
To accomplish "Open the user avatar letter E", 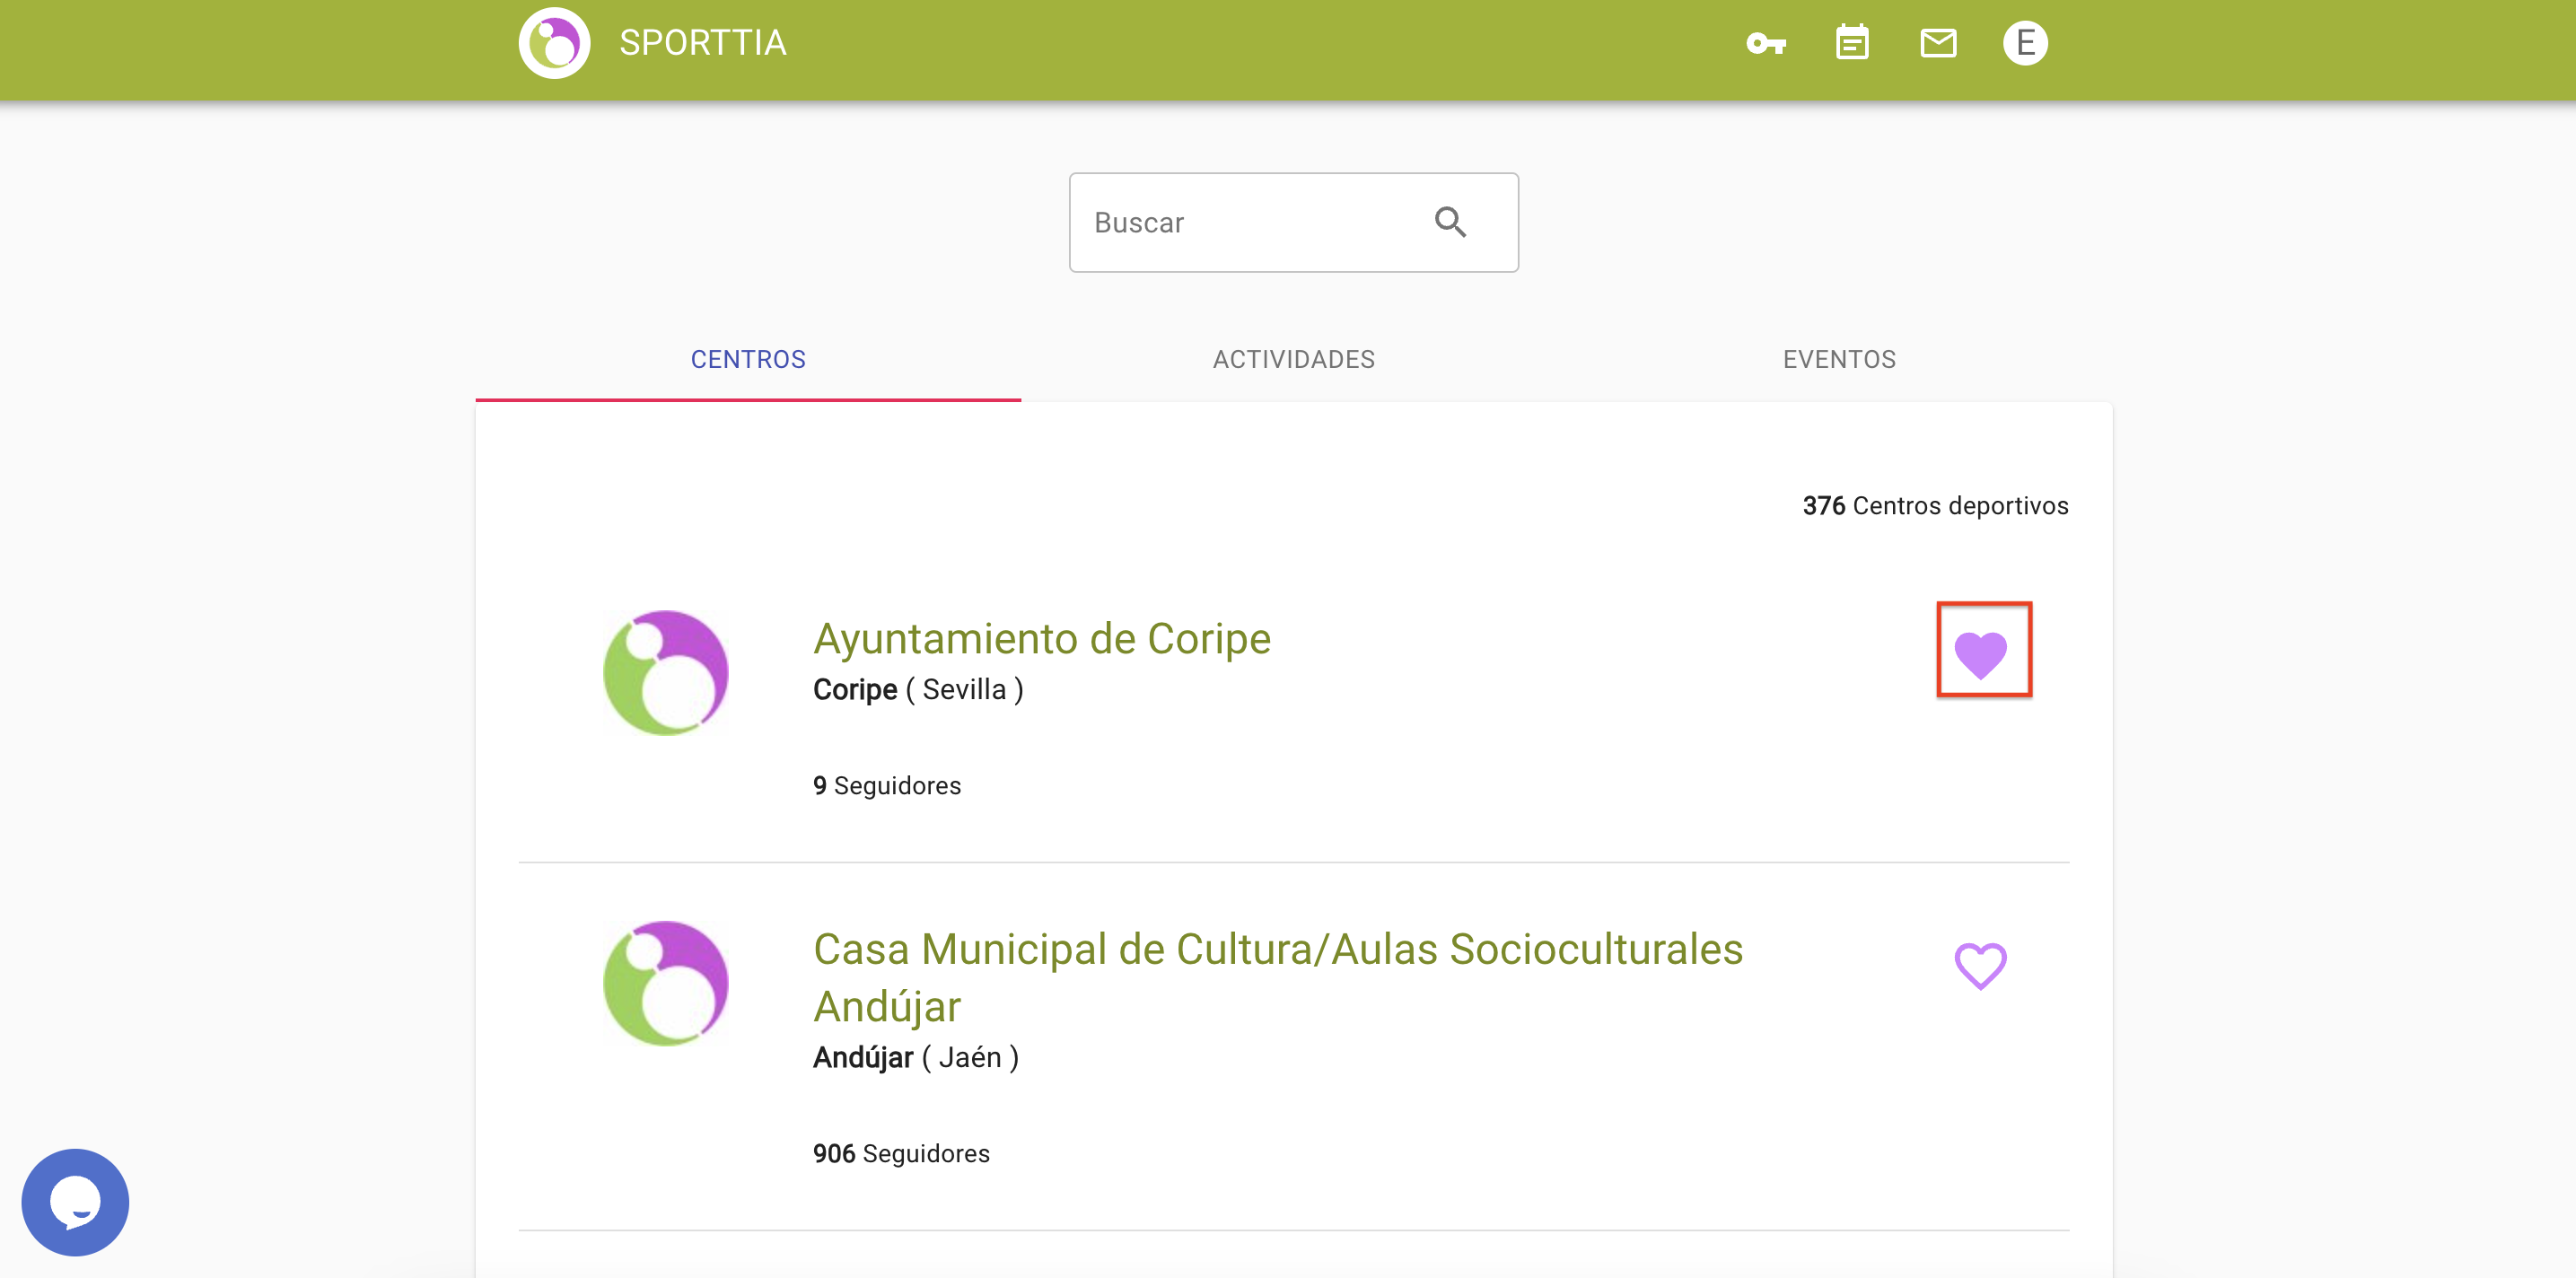I will tap(2025, 43).
